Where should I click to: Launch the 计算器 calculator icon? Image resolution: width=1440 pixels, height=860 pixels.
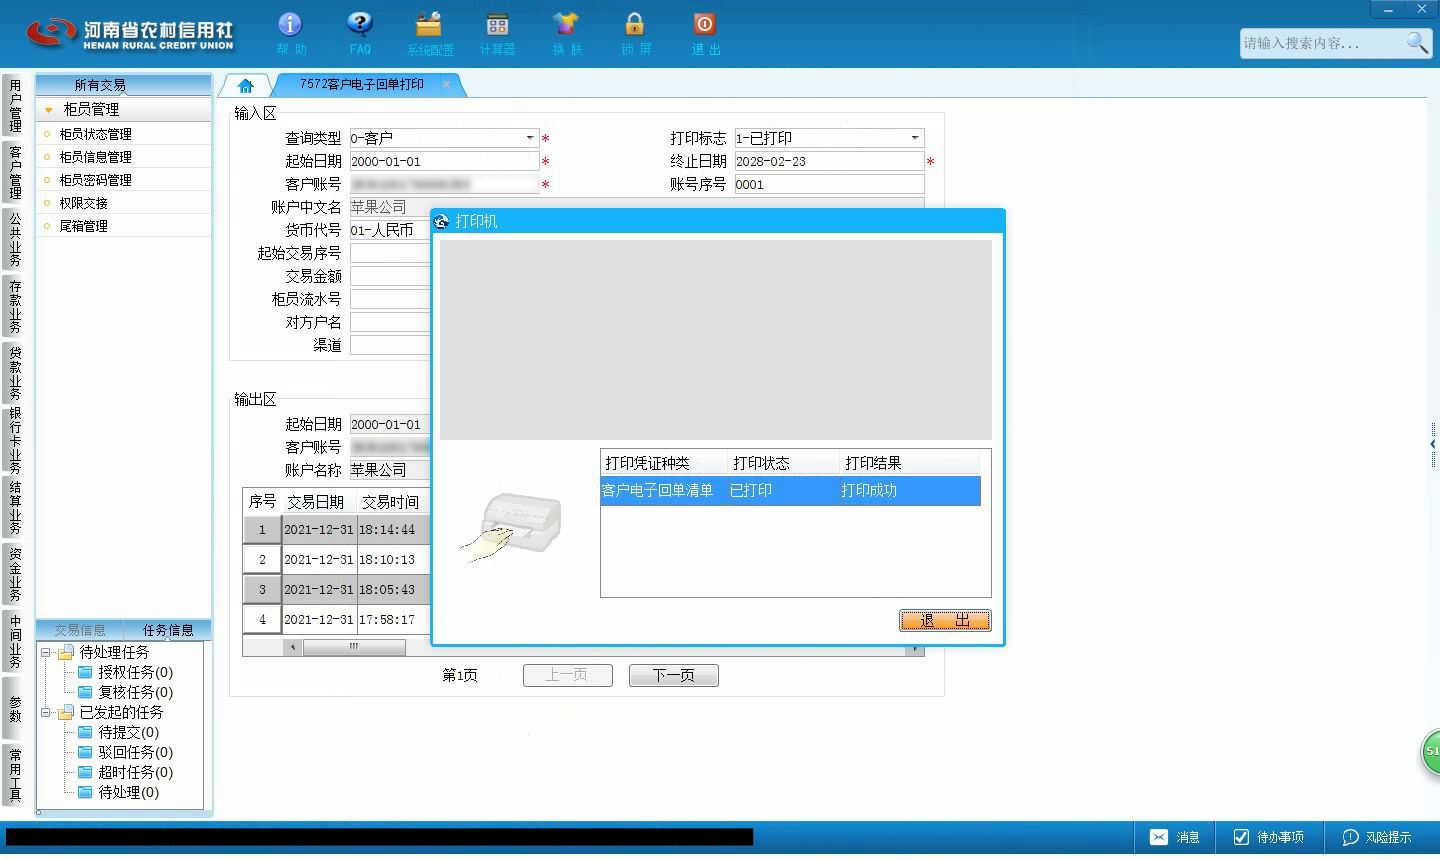497,33
